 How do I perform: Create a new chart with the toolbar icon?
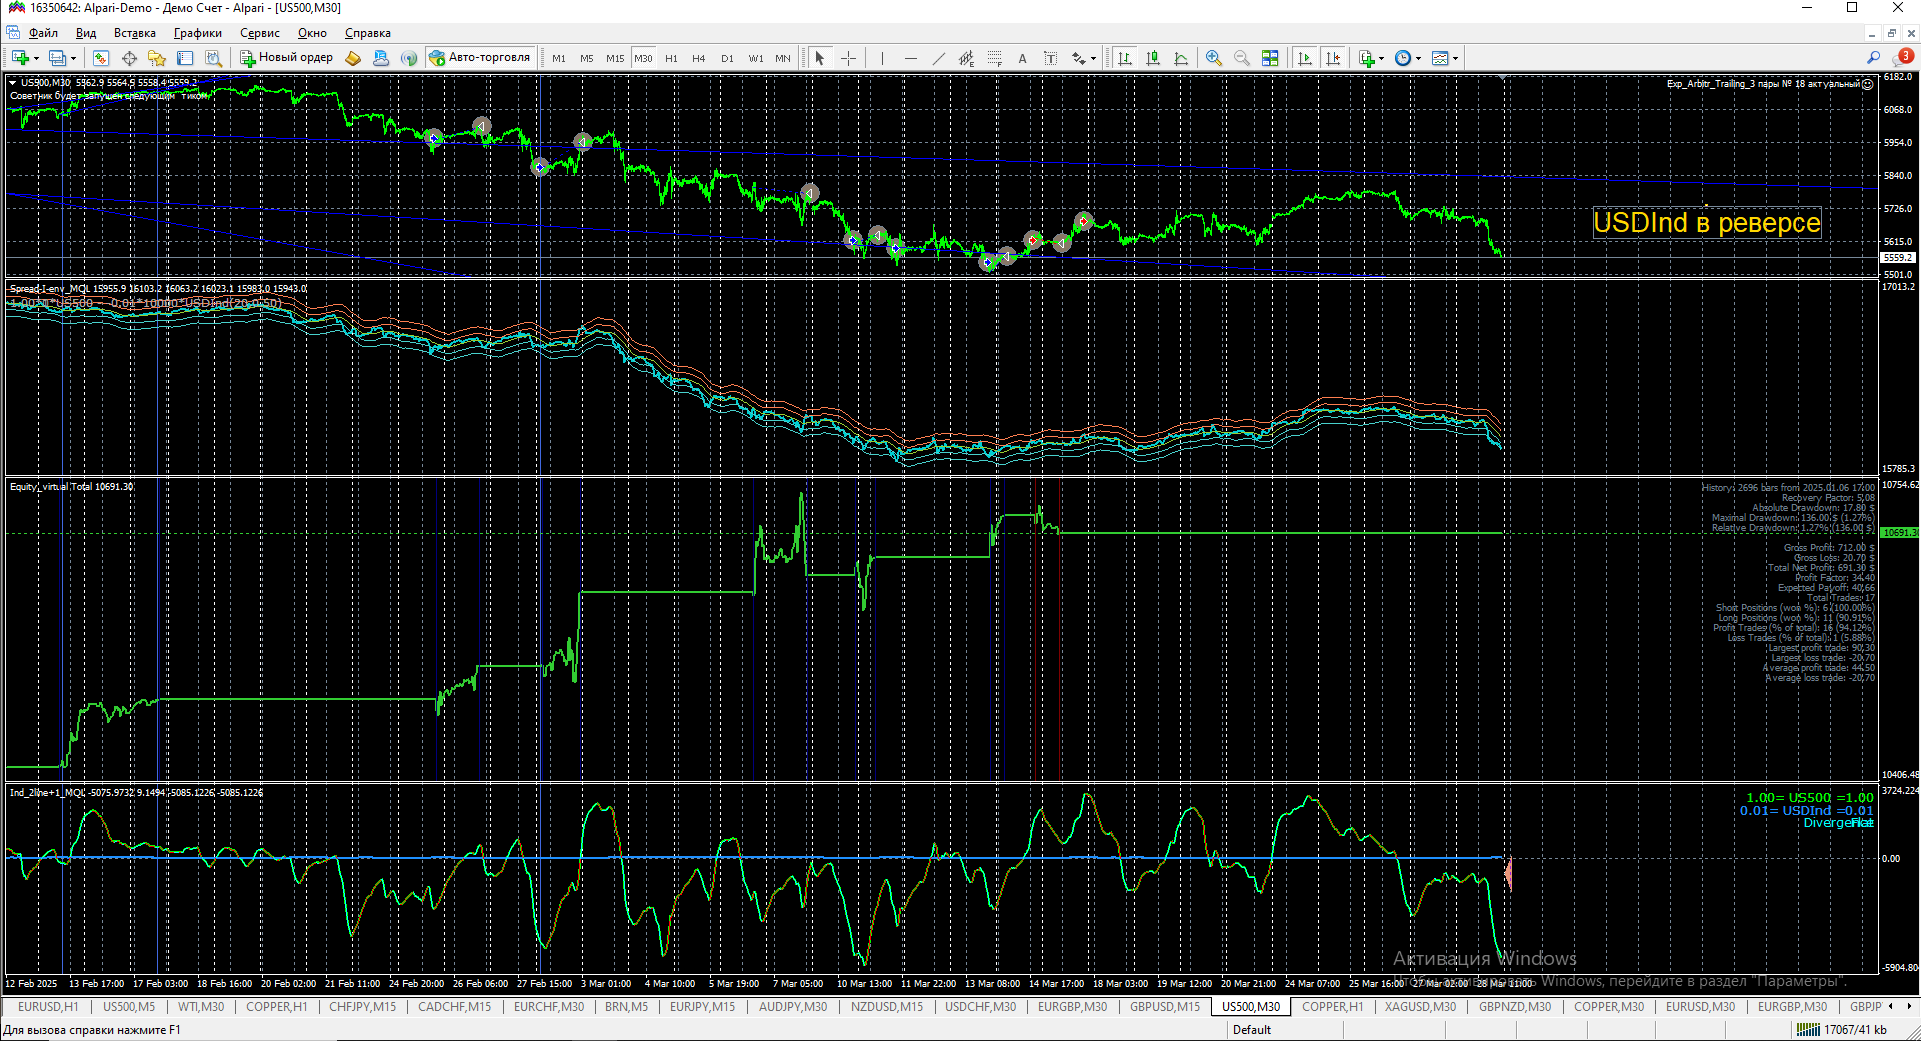tap(19, 58)
